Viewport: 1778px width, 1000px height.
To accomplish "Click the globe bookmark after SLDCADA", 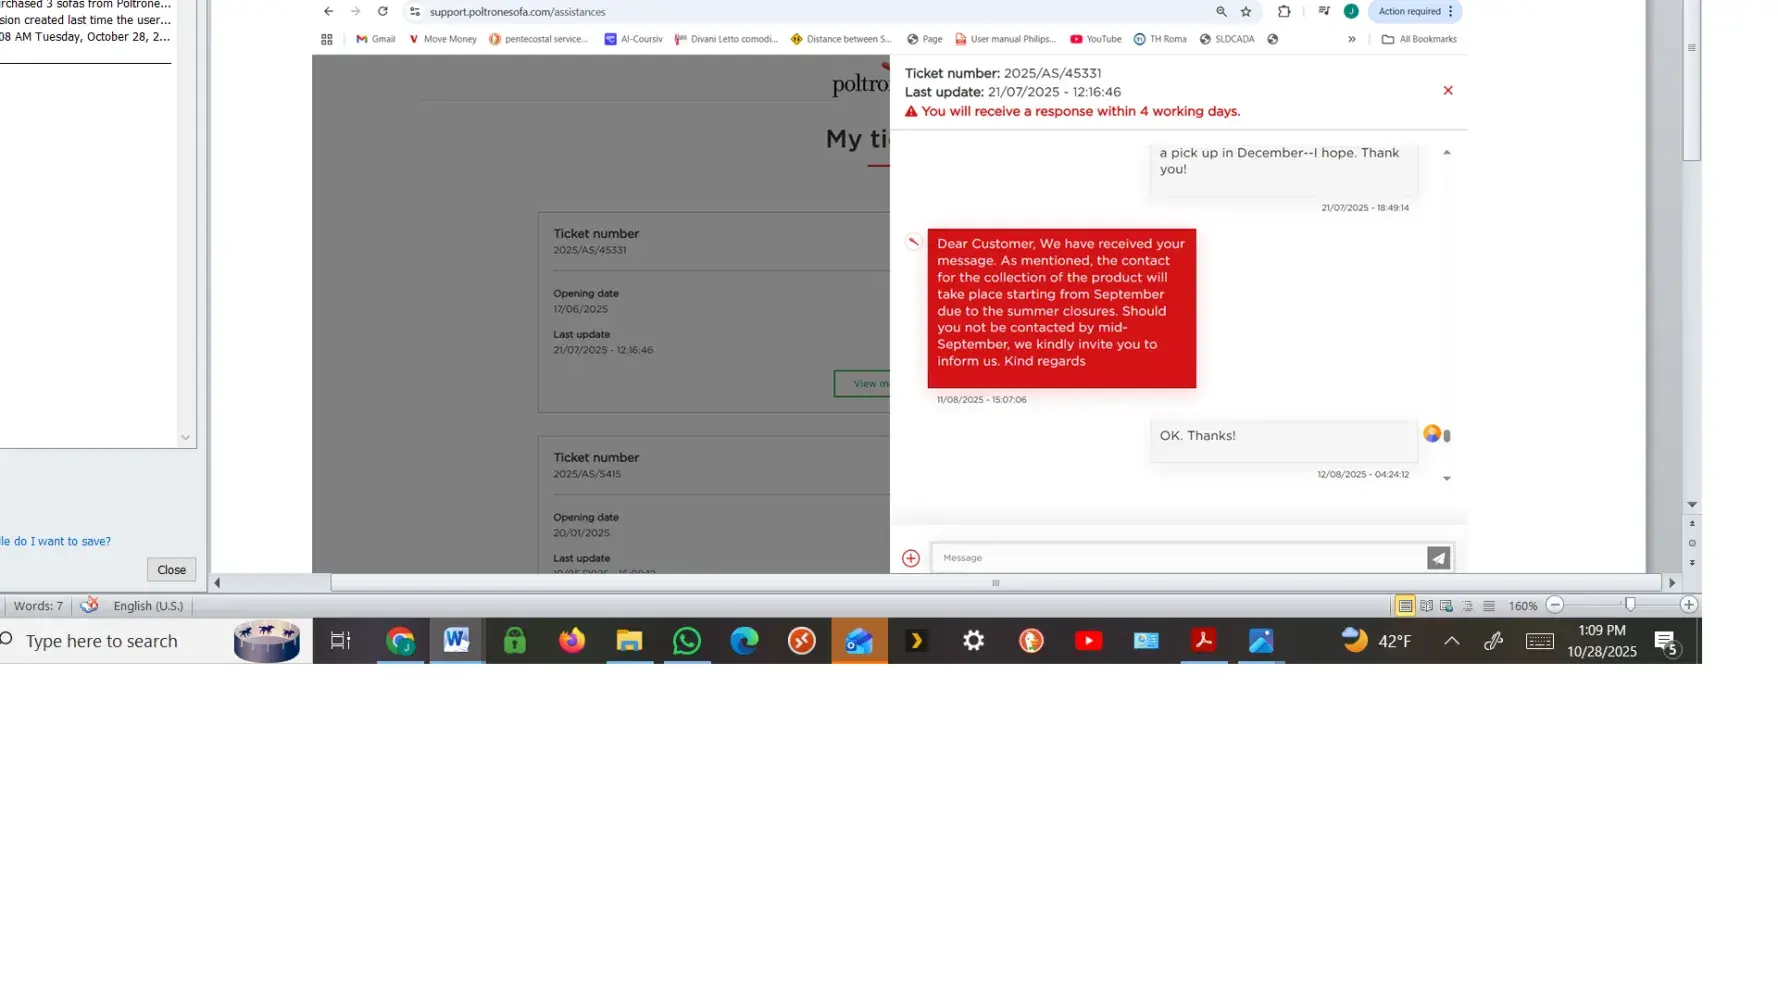I will 1272,39.
